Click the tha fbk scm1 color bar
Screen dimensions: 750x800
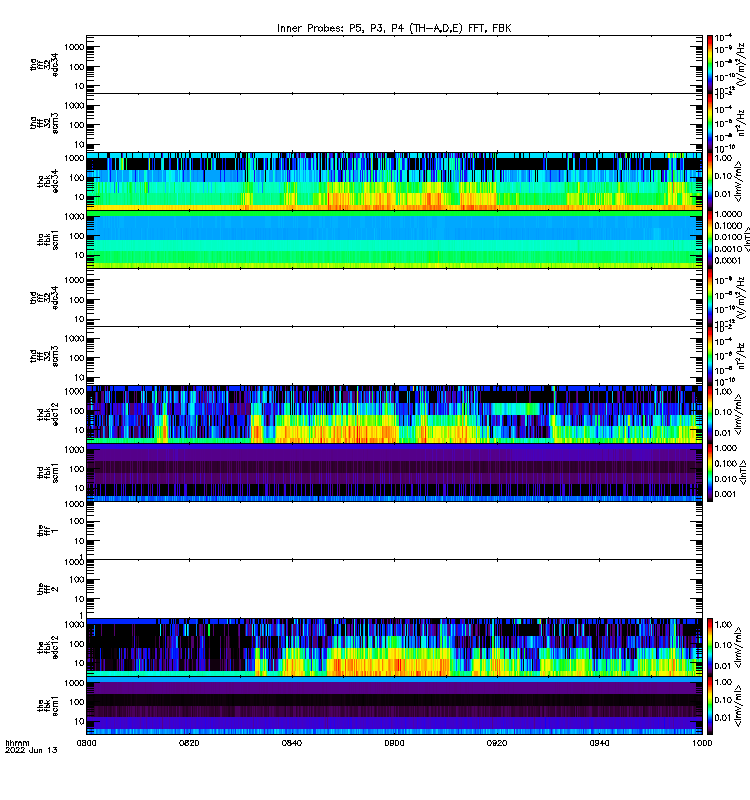point(710,239)
